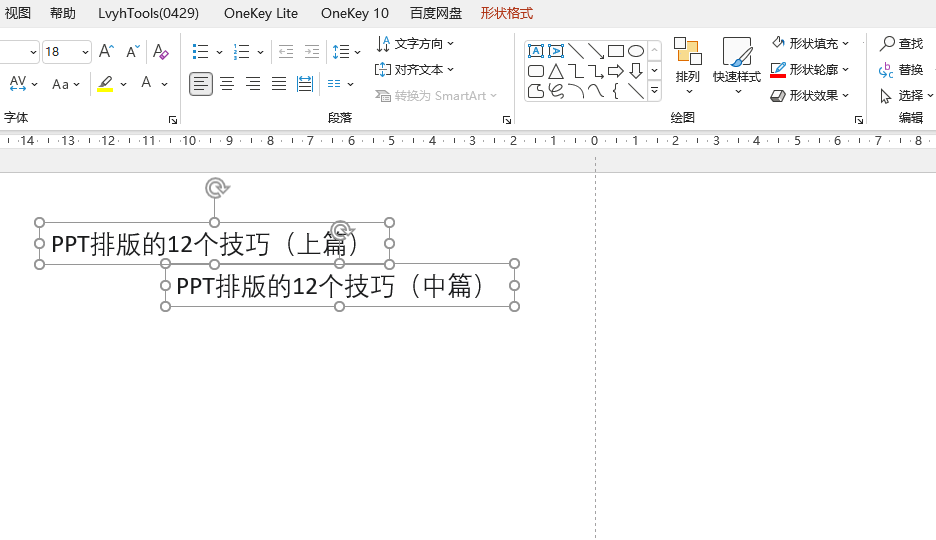Image resolution: width=936 pixels, height=540 pixels.
Task: Apply the yellow text highlight color
Action: (x=105, y=84)
